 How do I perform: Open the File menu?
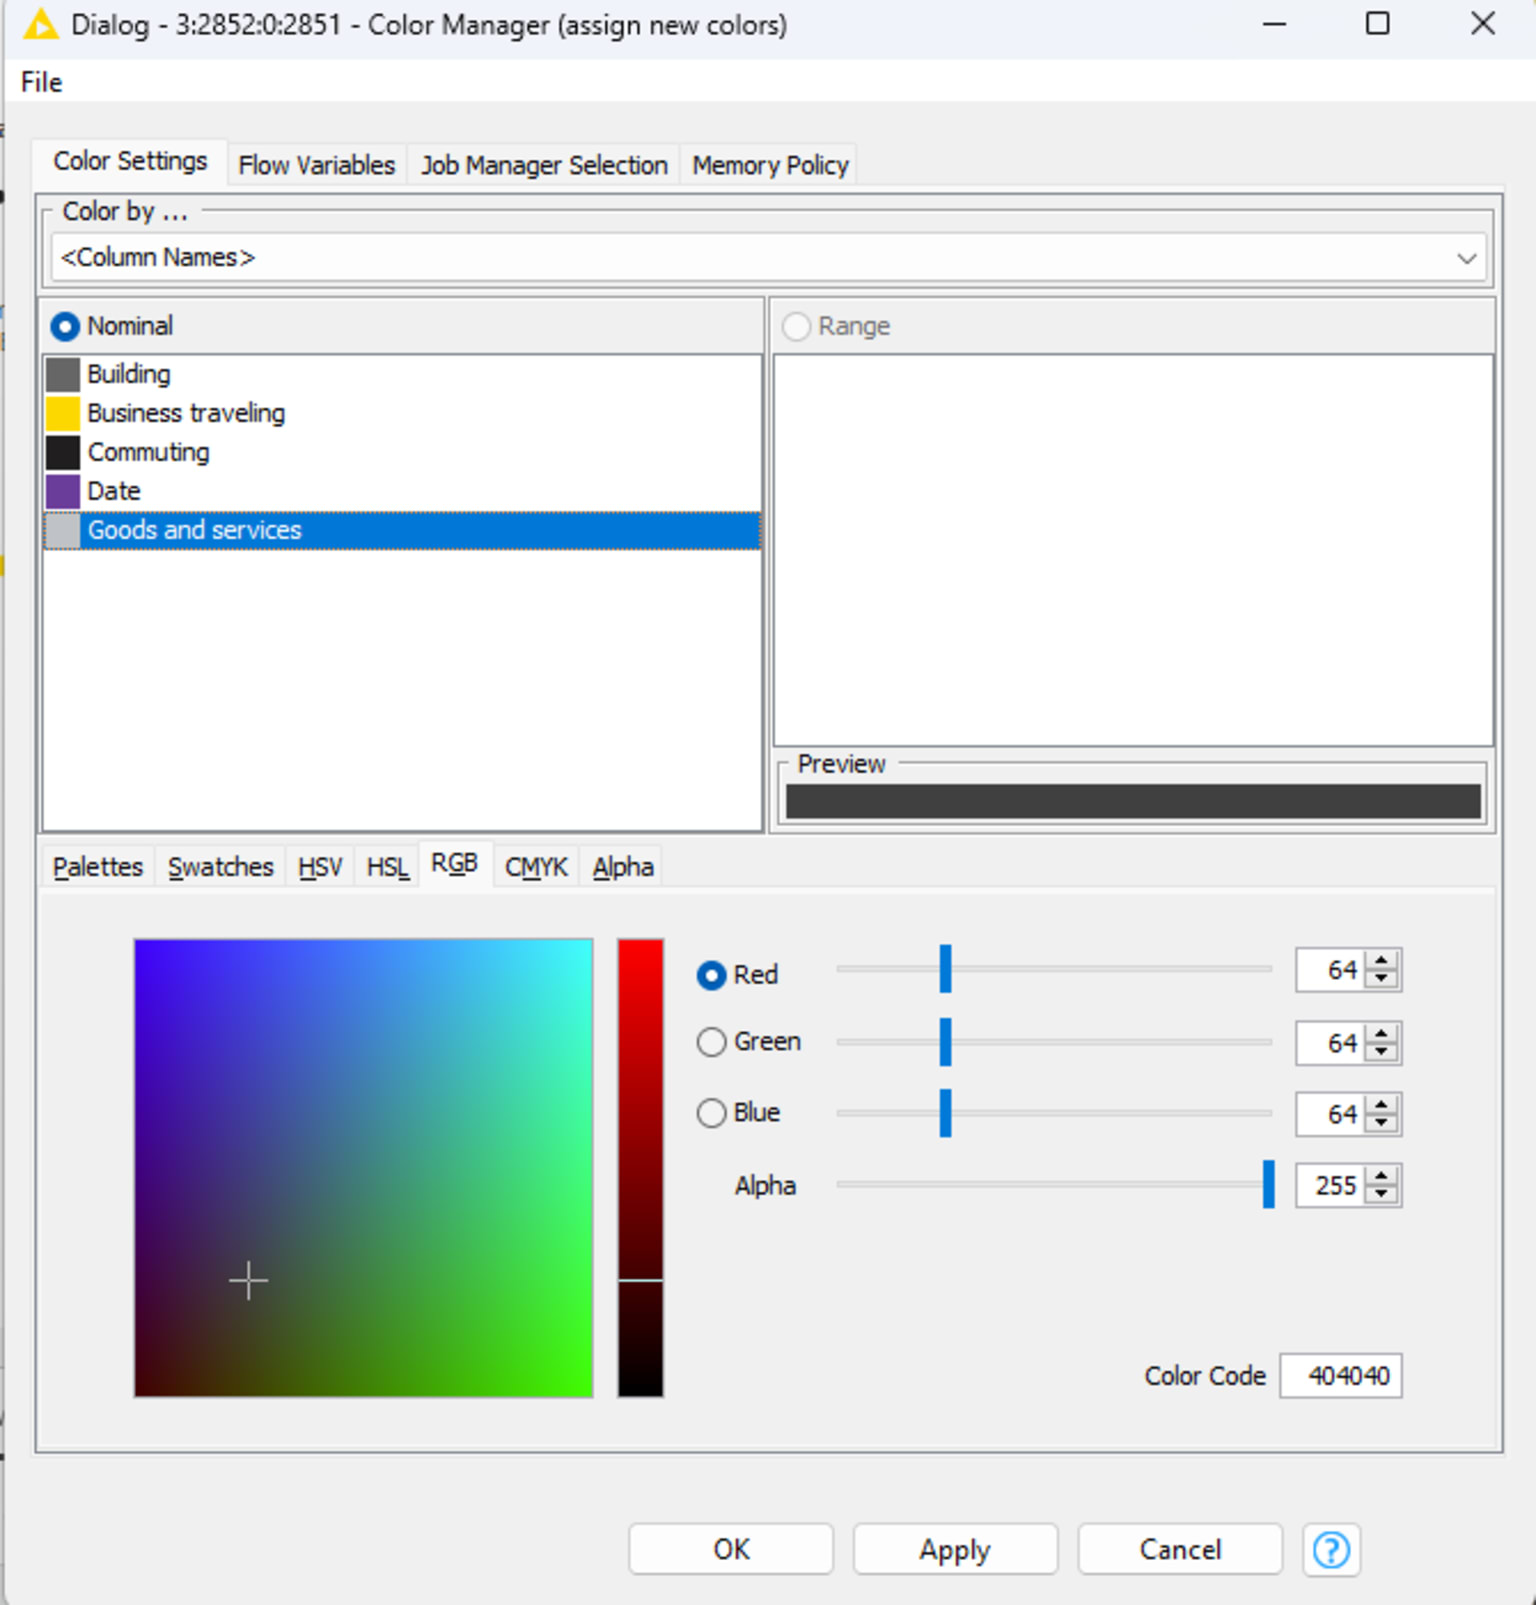[41, 82]
